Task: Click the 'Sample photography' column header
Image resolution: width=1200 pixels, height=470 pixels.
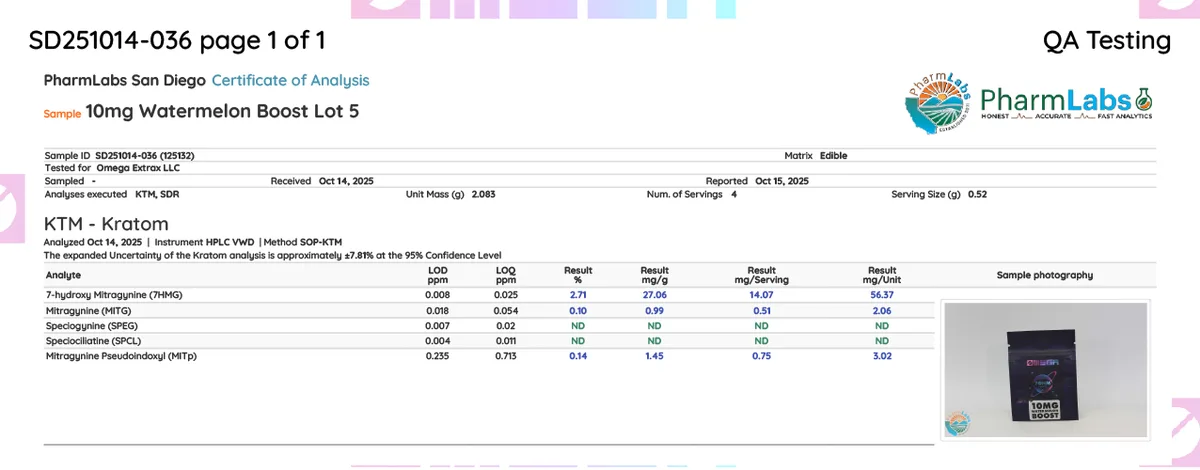Action: coord(1045,275)
